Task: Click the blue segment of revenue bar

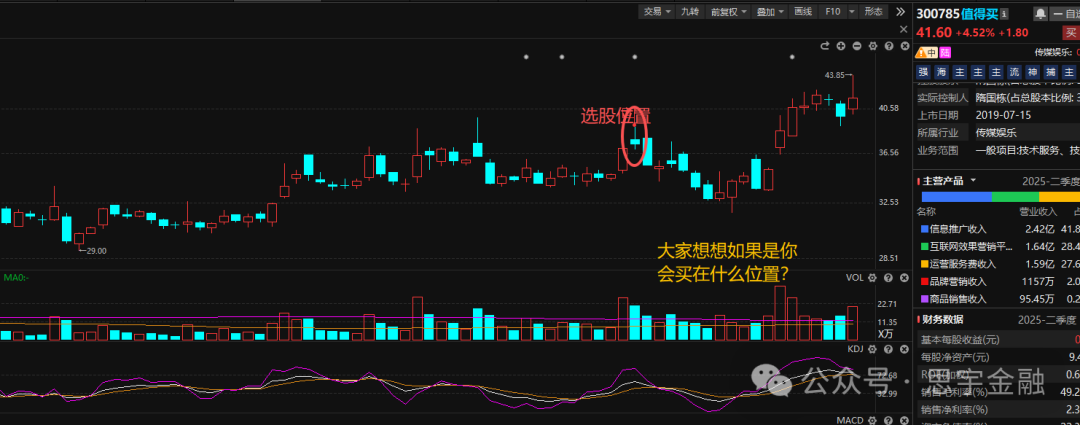Action: point(956,196)
